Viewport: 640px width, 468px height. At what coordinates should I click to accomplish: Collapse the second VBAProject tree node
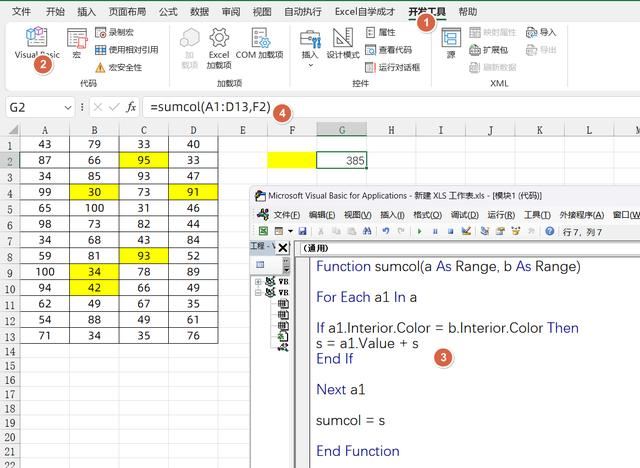click(258, 293)
